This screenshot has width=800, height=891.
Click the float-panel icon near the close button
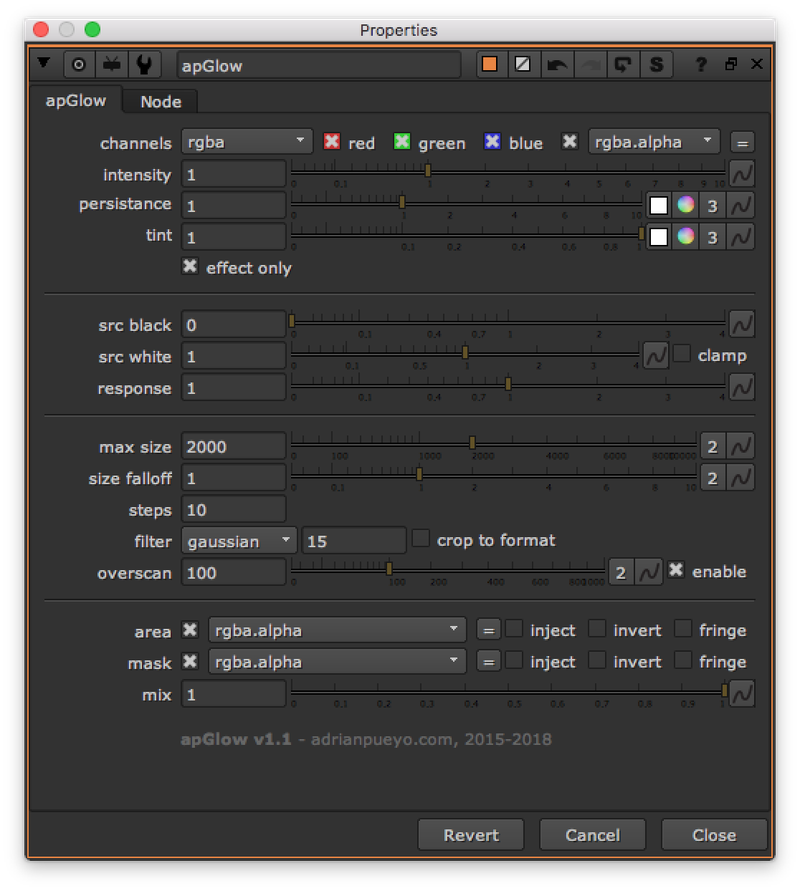pos(729,64)
